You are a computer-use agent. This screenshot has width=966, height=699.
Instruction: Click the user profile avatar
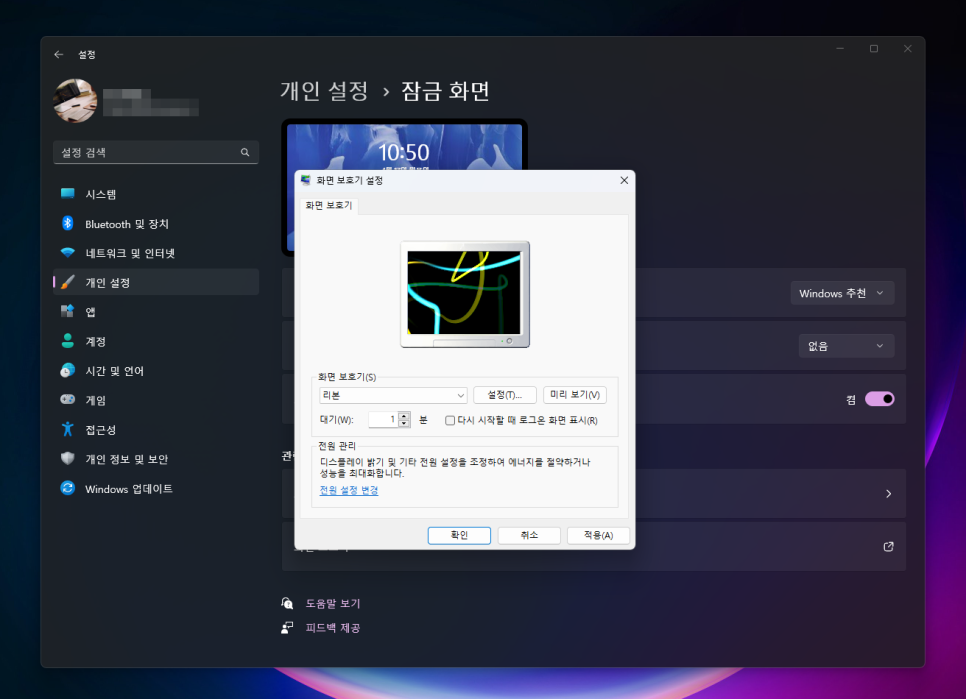pyautogui.click(x=75, y=100)
